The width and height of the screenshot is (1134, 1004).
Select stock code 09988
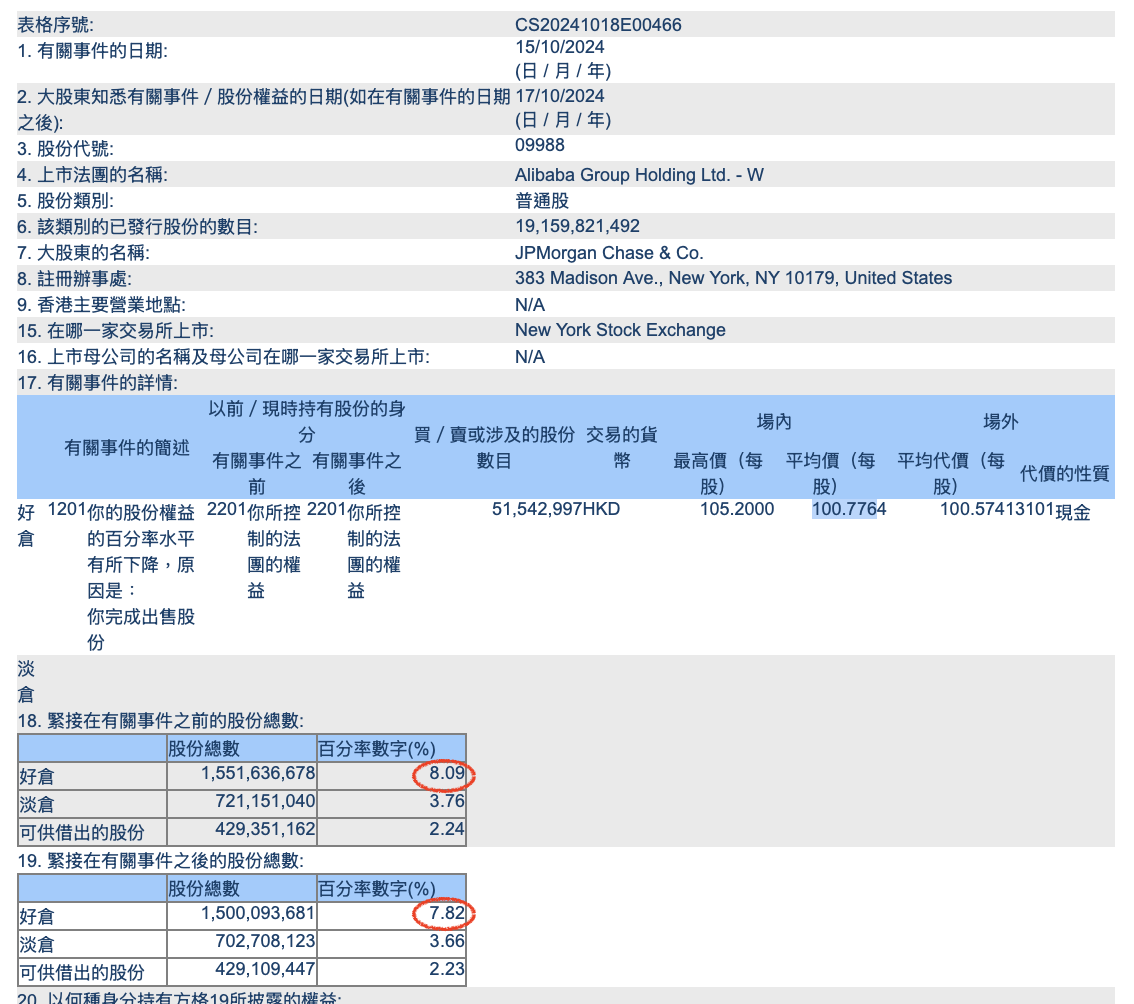tap(540, 145)
